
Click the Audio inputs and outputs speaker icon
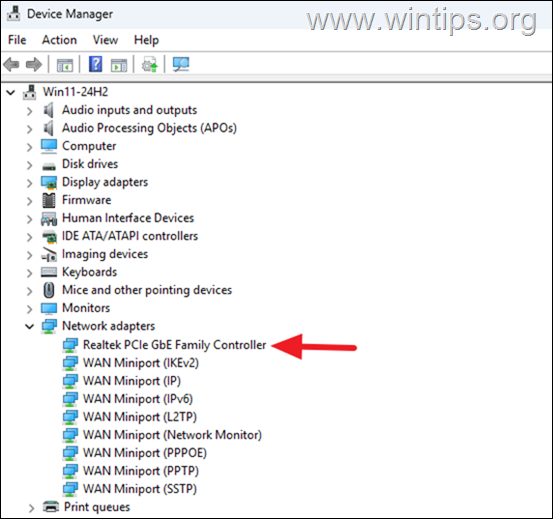point(49,110)
